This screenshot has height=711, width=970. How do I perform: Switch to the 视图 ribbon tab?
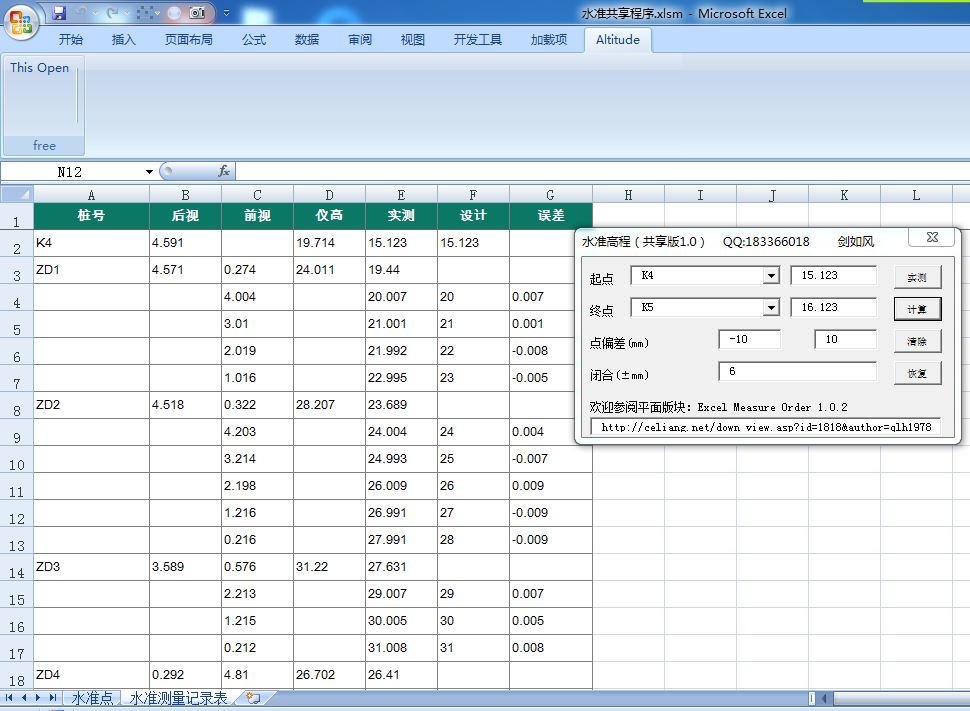[413, 40]
